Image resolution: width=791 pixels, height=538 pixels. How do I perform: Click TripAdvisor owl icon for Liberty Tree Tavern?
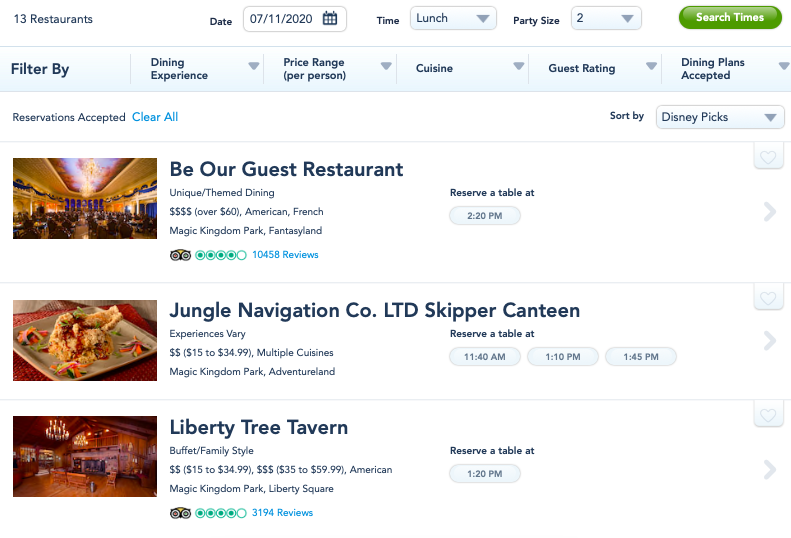point(180,513)
